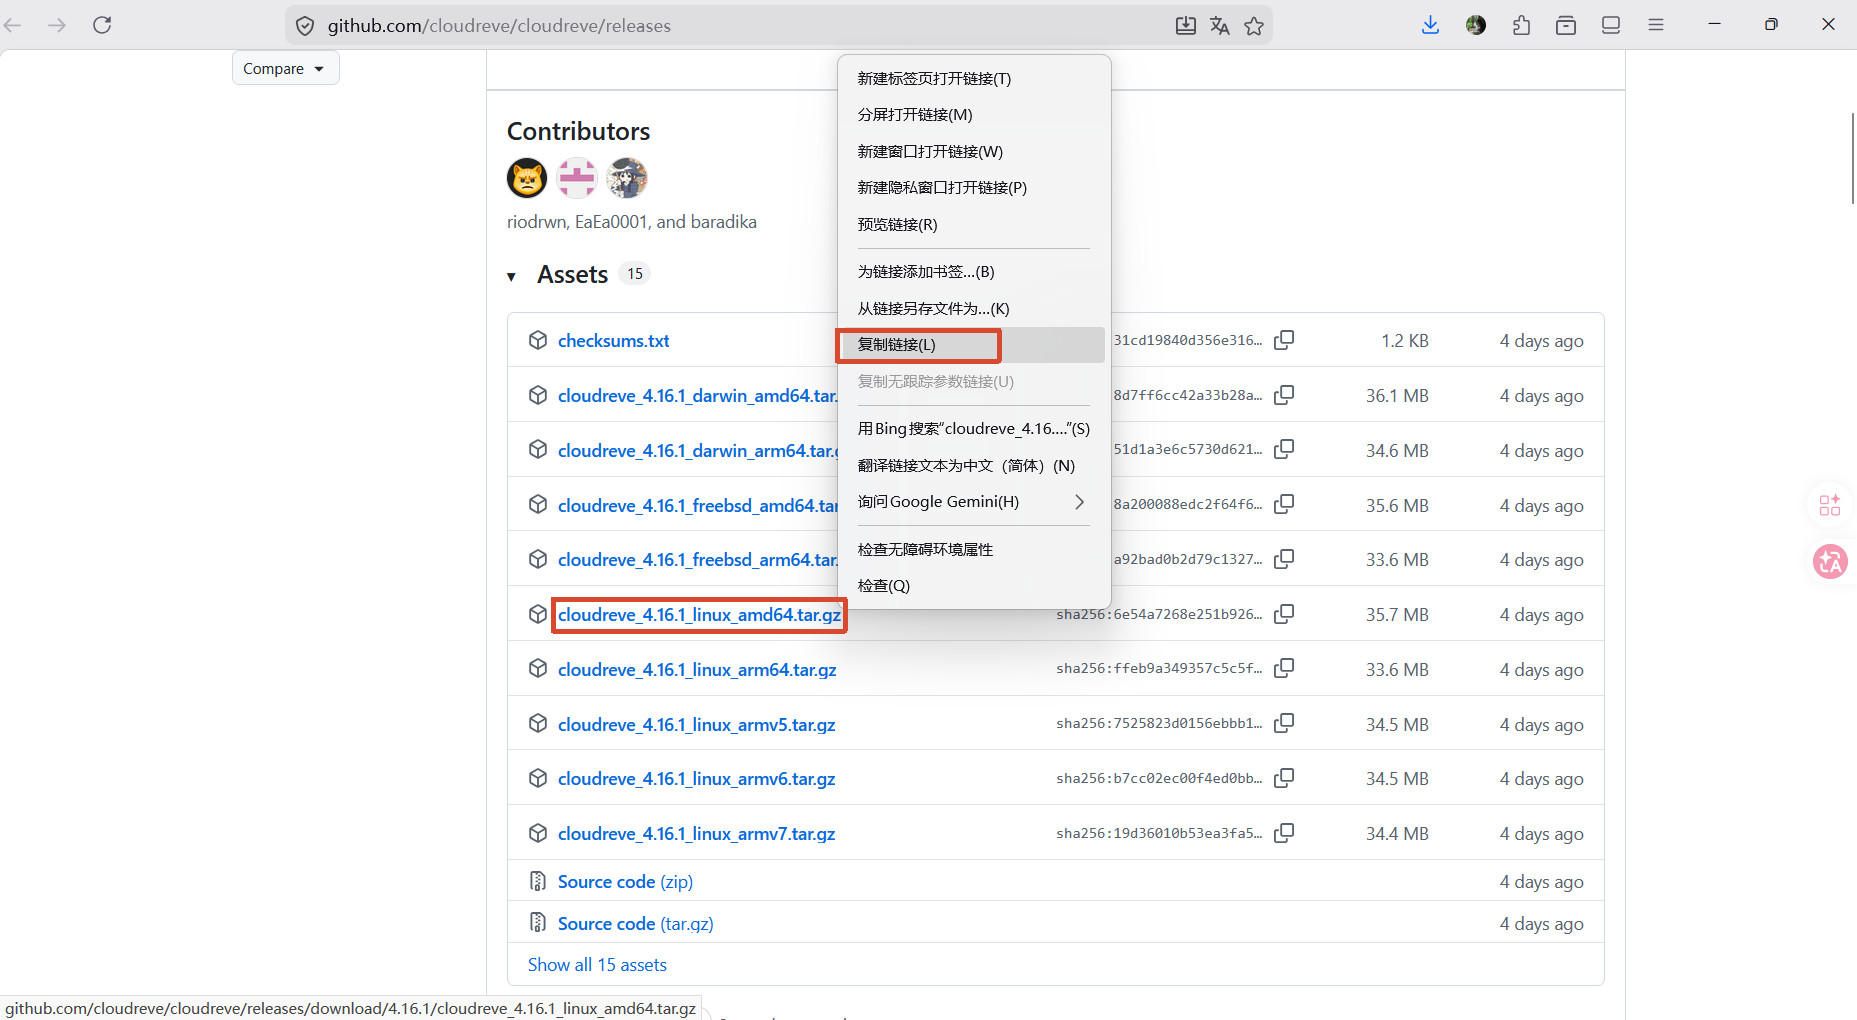Open baradika contributor avatar
This screenshot has width=1857, height=1020.
coord(627,178)
